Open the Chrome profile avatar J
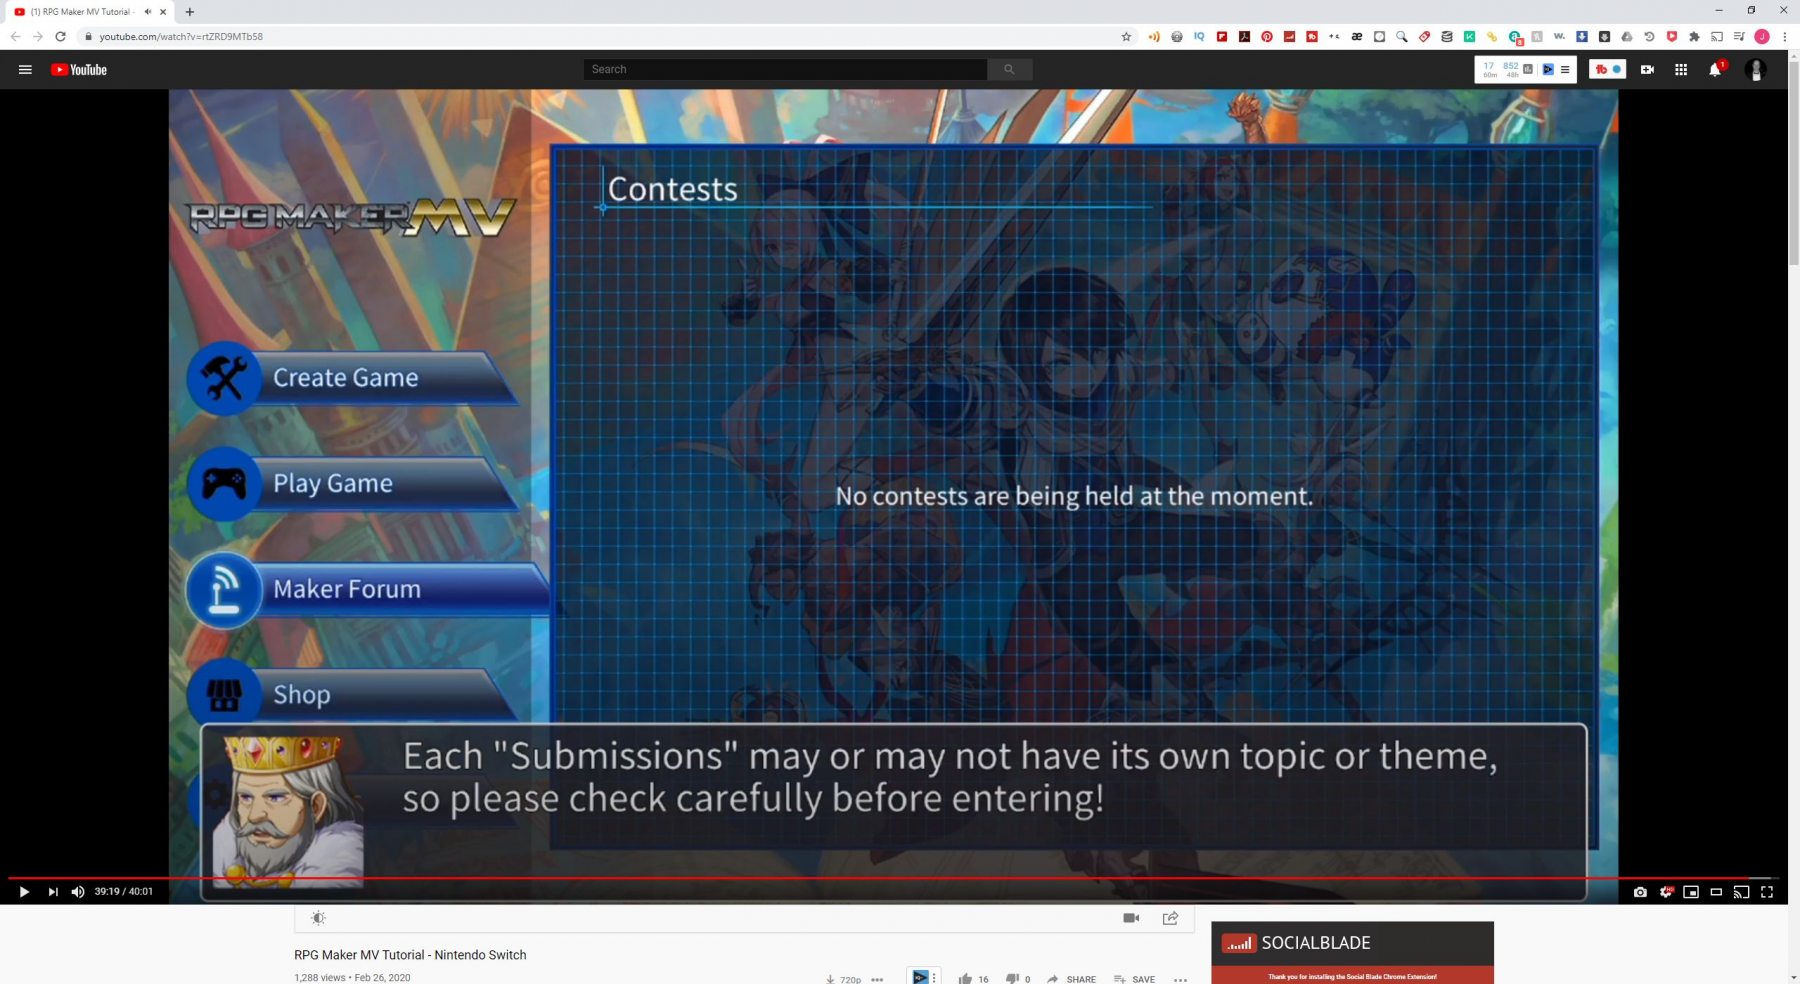 pyautogui.click(x=1762, y=36)
